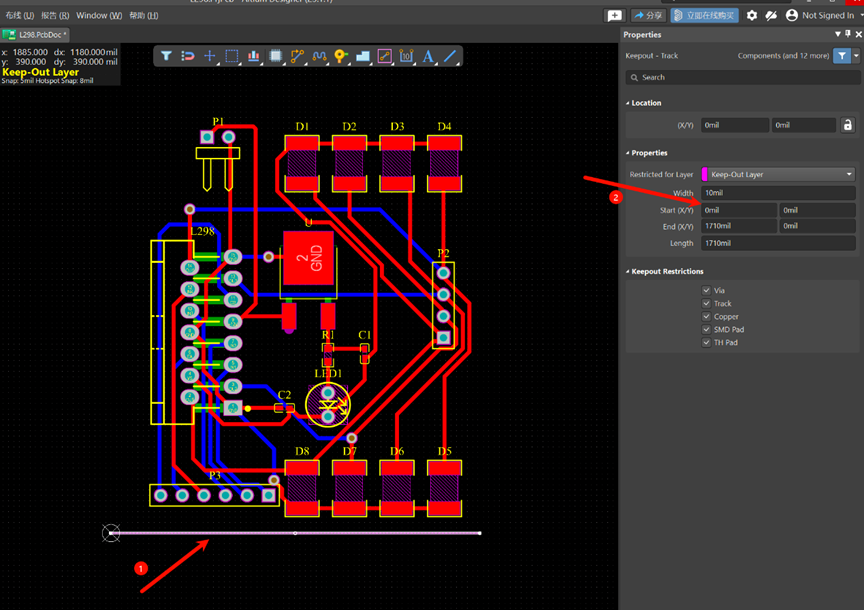Click the D1 designator text
This screenshot has width=864, height=610.
(302, 127)
